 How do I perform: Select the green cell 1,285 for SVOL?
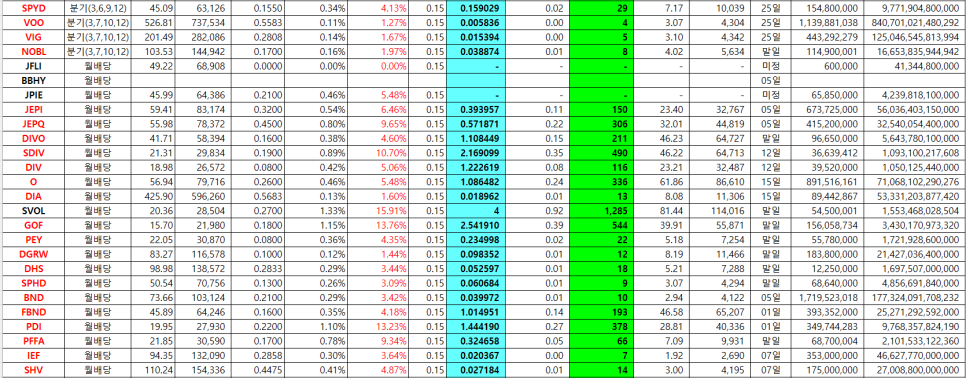click(x=601, y=211)
